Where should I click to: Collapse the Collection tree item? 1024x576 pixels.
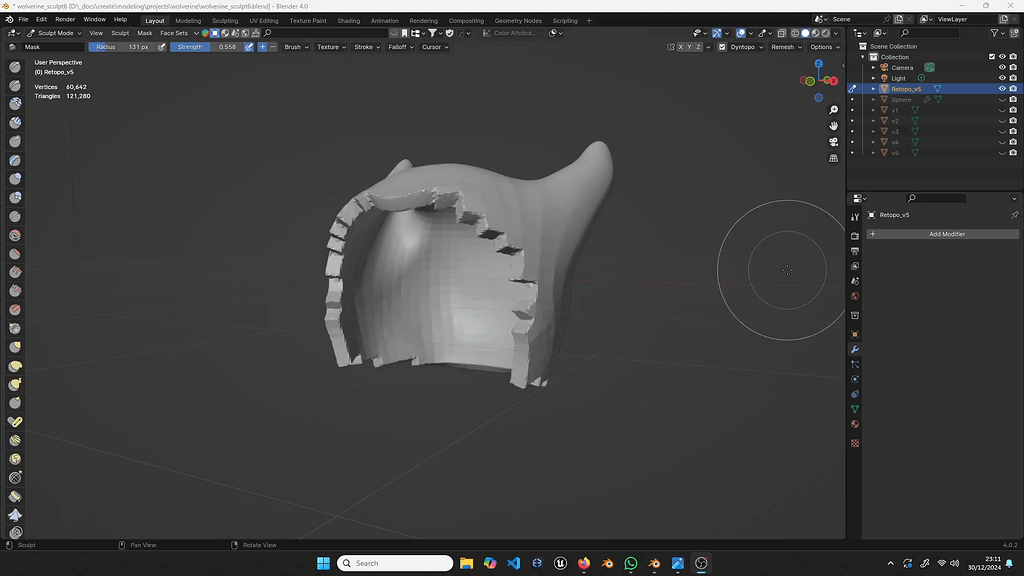pyautogui.click(x=863, y=57)
